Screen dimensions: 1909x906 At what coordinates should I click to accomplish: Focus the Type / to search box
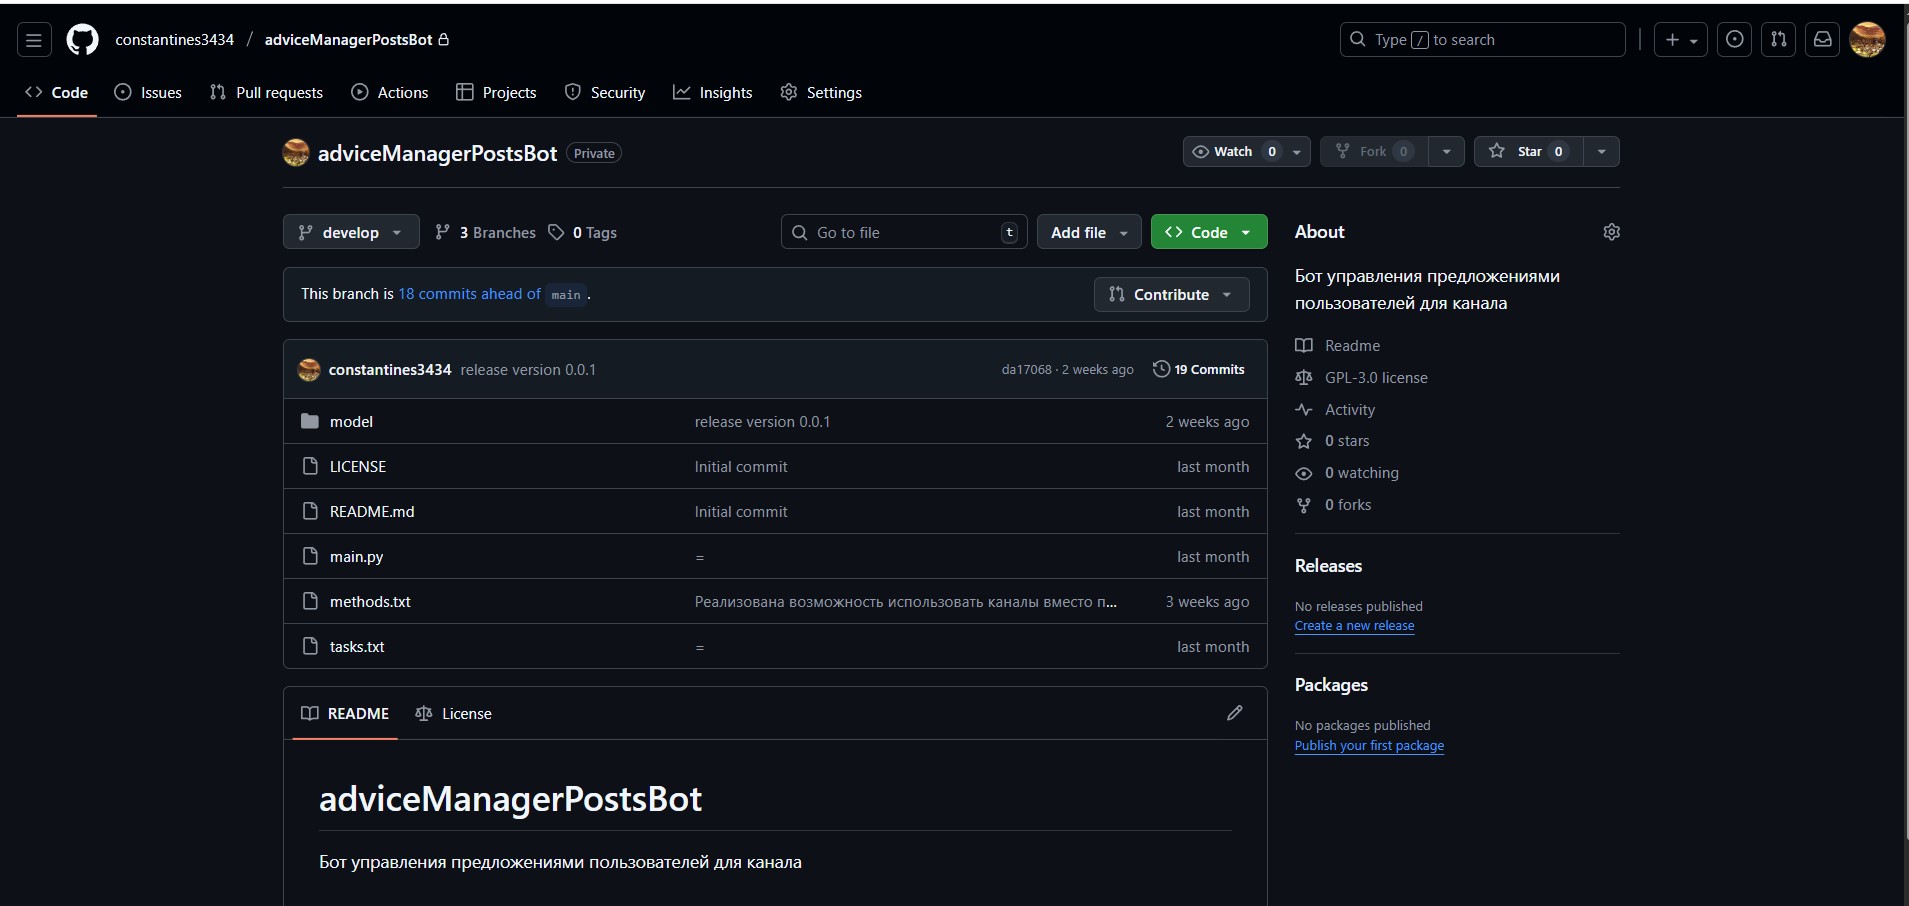1483,40
